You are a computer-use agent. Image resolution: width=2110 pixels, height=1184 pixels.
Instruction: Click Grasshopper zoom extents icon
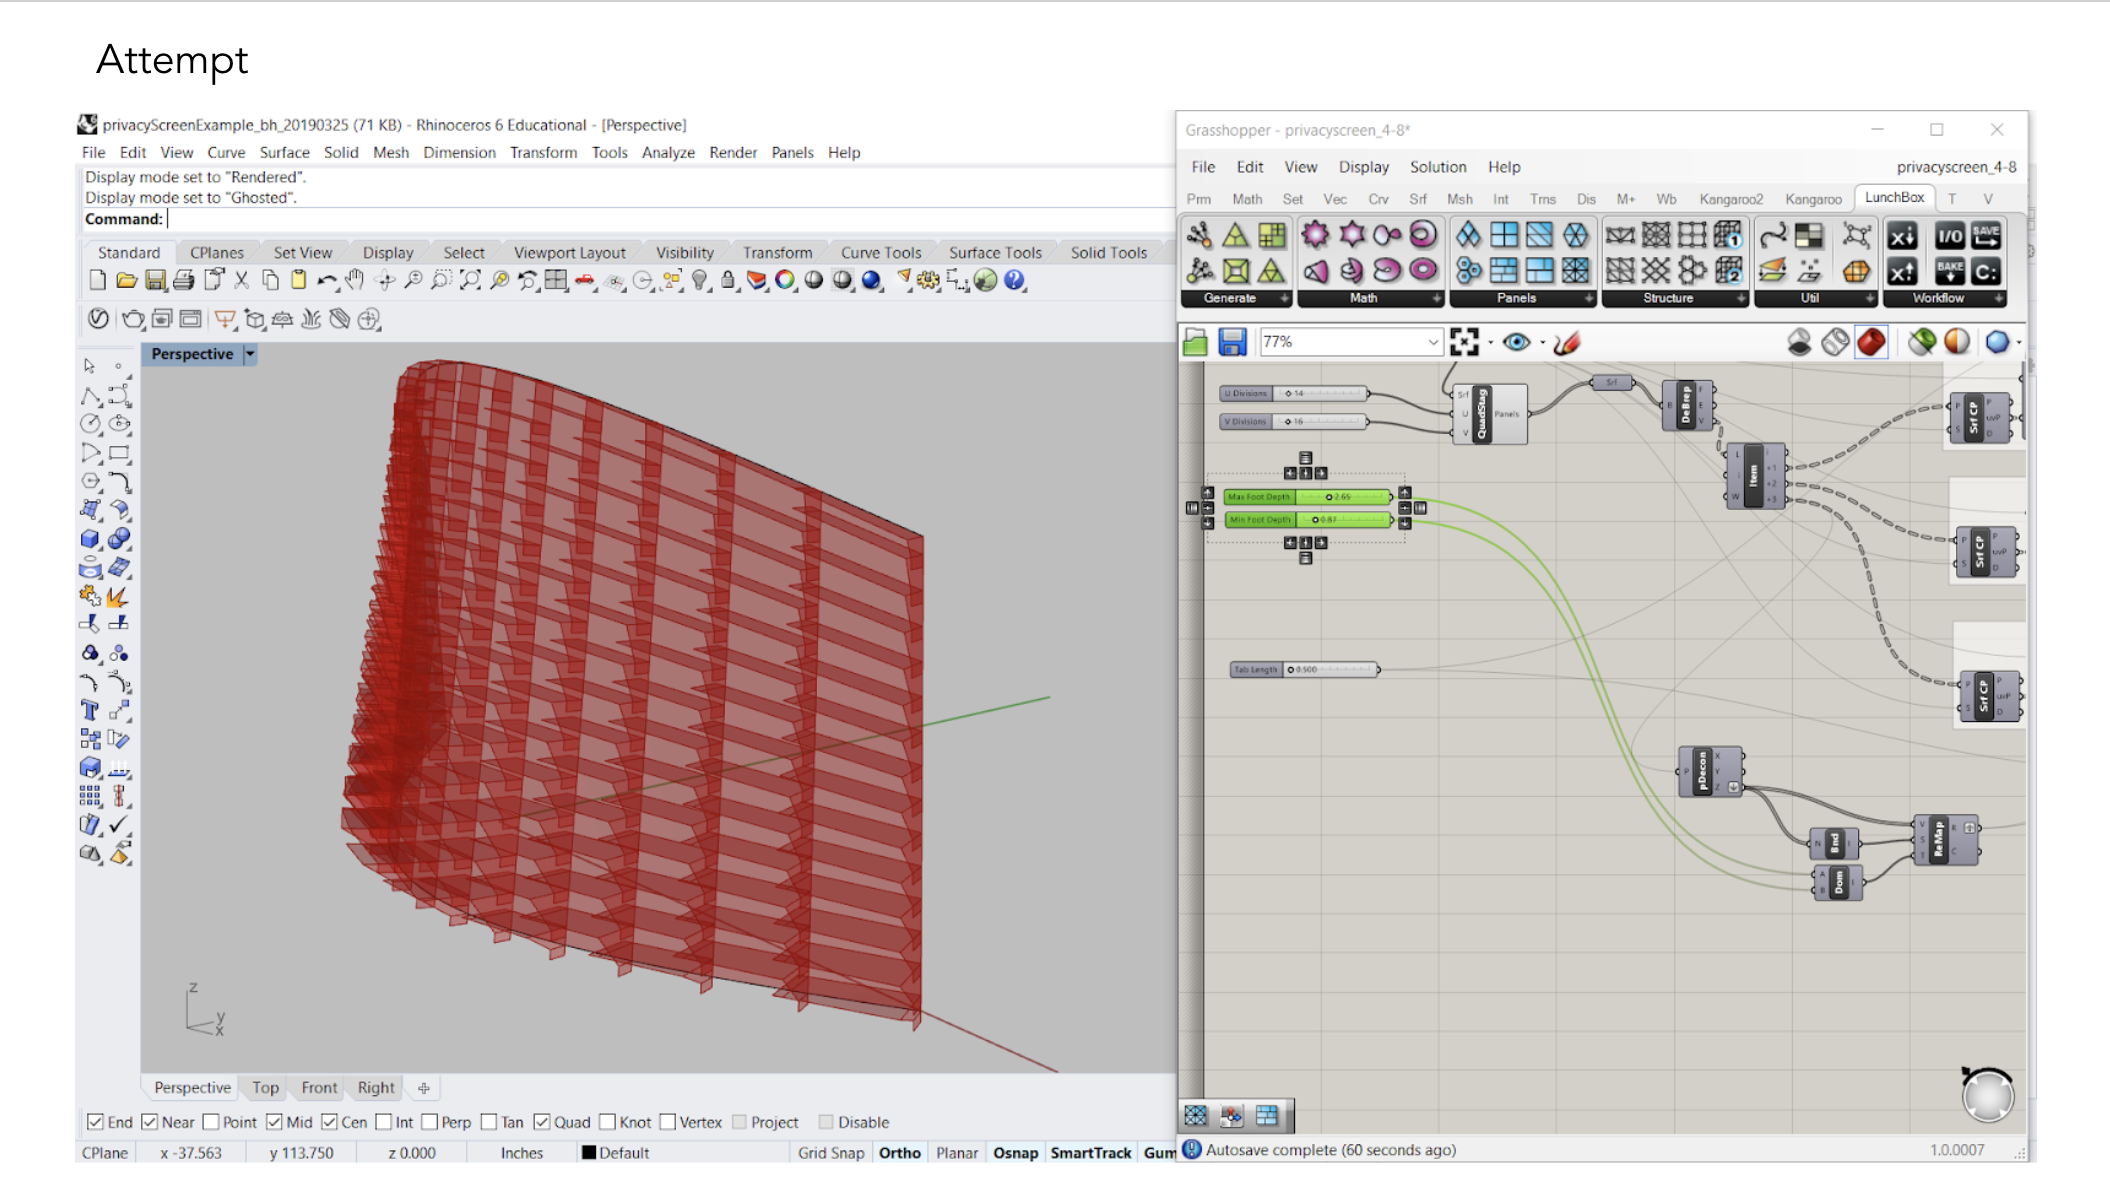click(x=1464, y=343)
